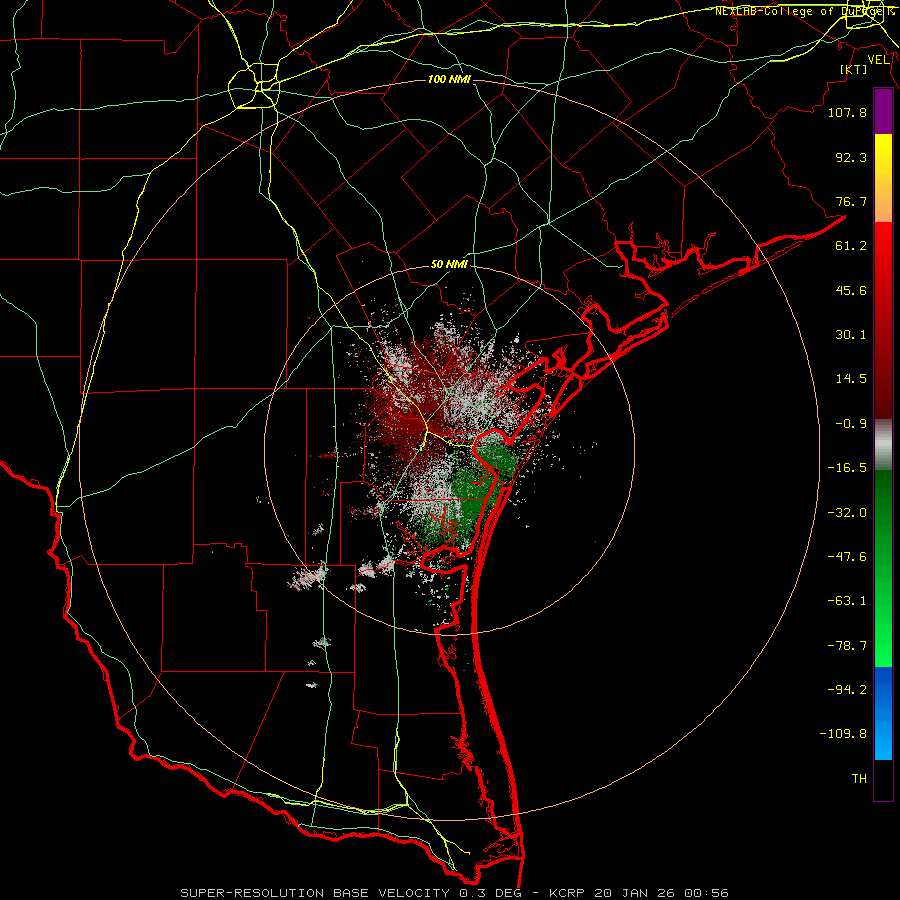Click the '-0.9' legend value
The height and width of the screenshot is (900, 900).
(x=851, y=424)
